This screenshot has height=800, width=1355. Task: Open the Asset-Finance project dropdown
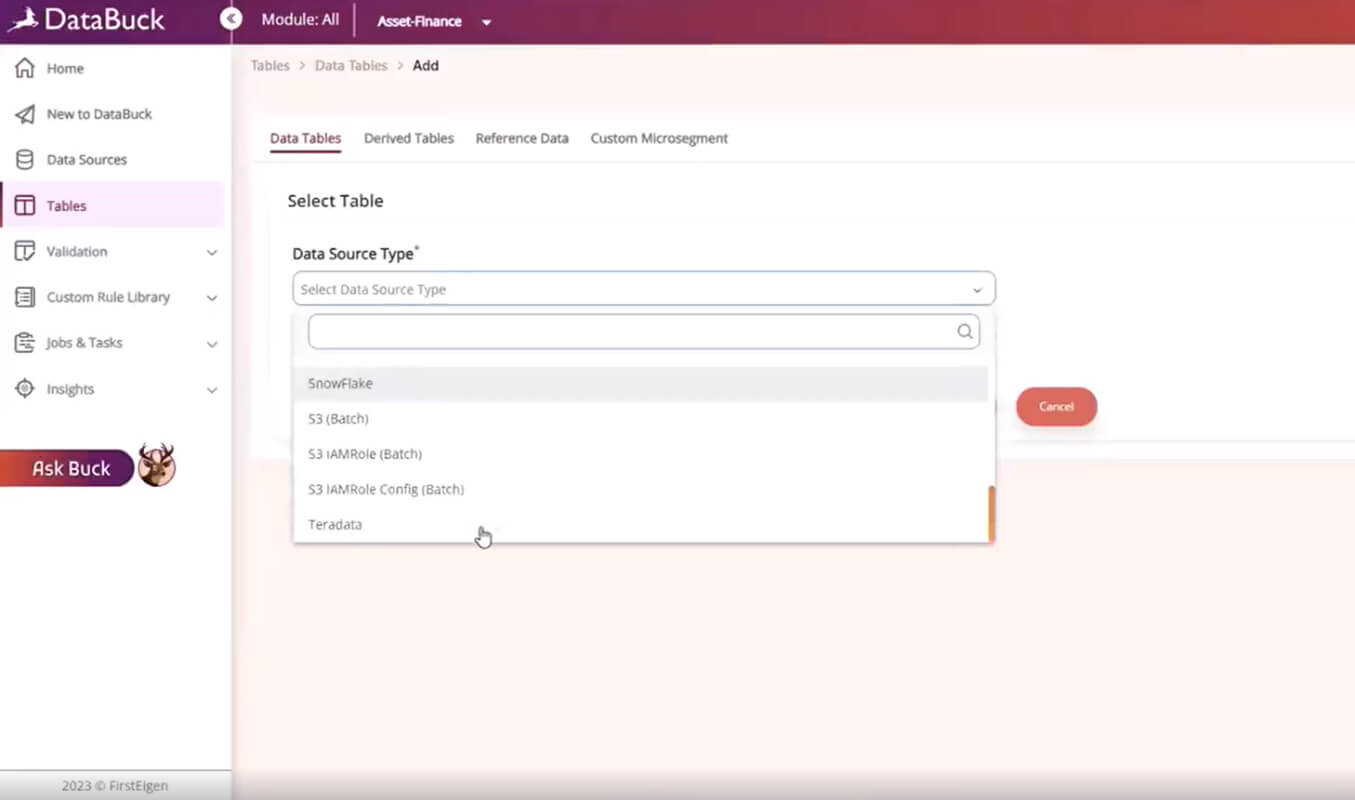[x=434, y=21]
